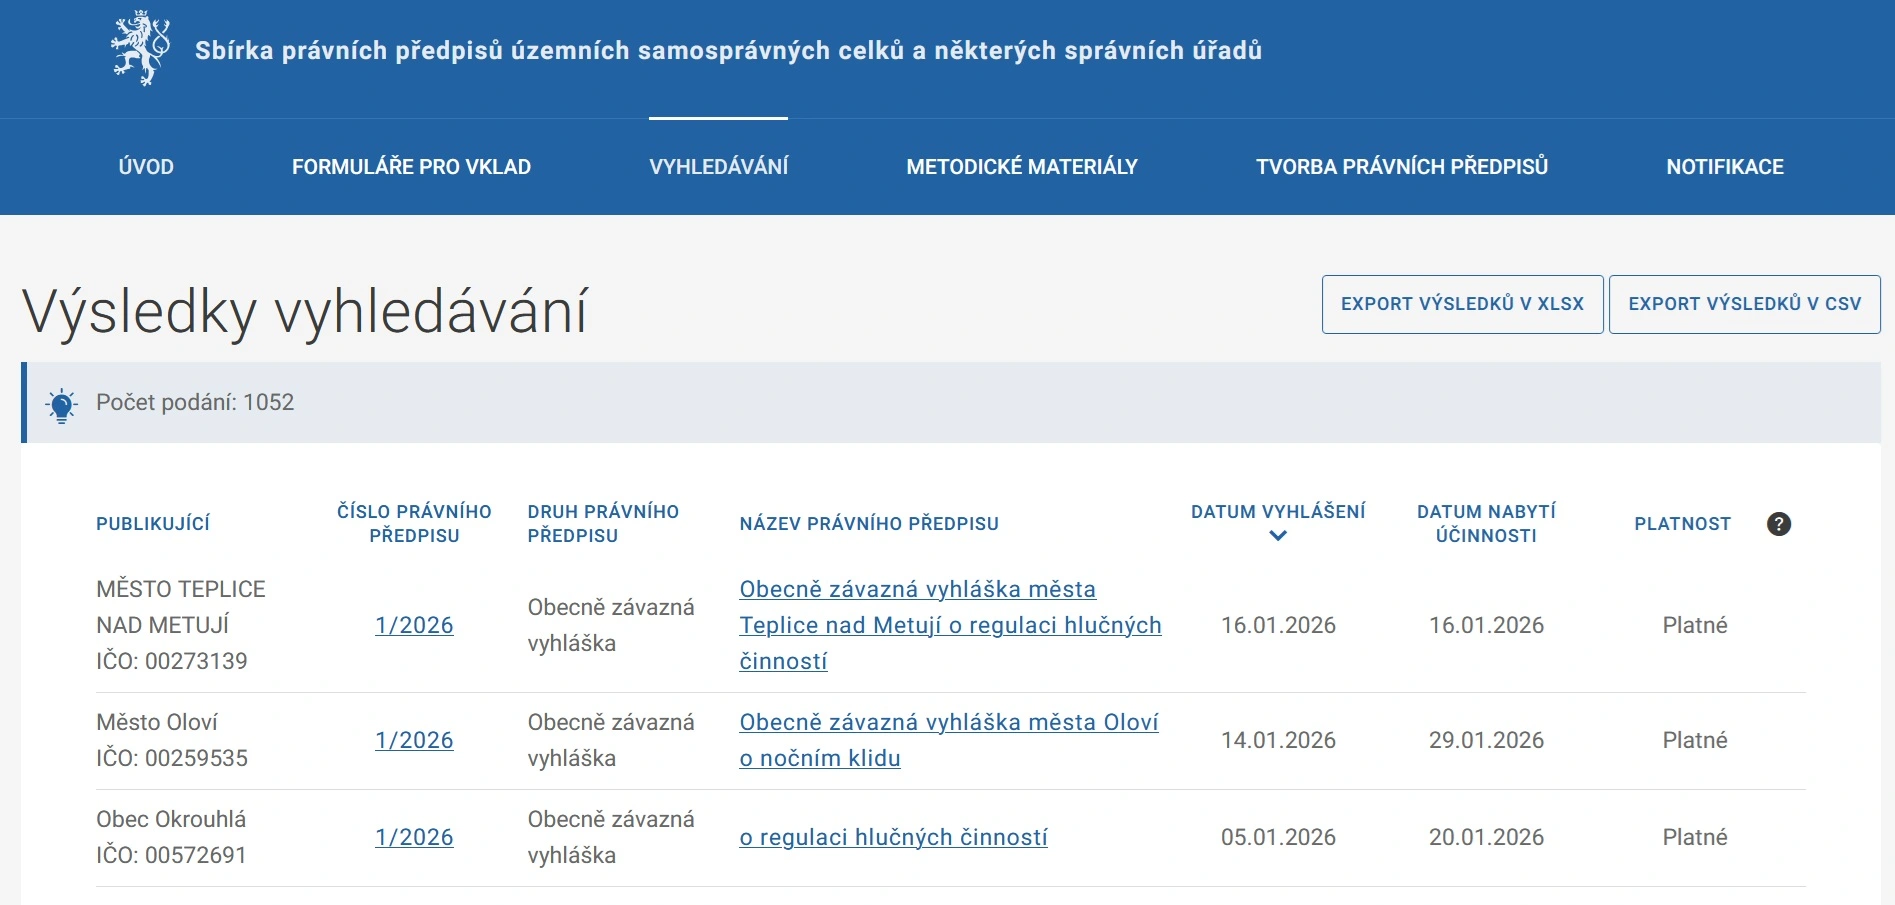Click the help question mark icon
The height and width of the screenshot is (905, 1895).
tap(1778, 524)
